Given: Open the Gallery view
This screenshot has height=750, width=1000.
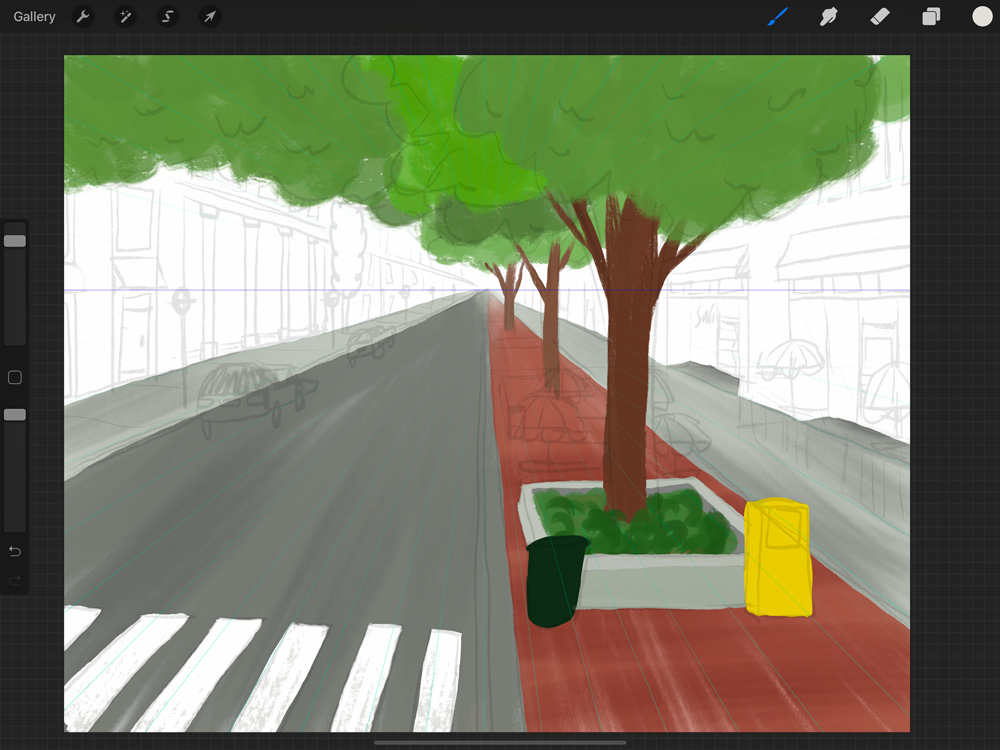Looking at the screenshot, I should point(34,17).
